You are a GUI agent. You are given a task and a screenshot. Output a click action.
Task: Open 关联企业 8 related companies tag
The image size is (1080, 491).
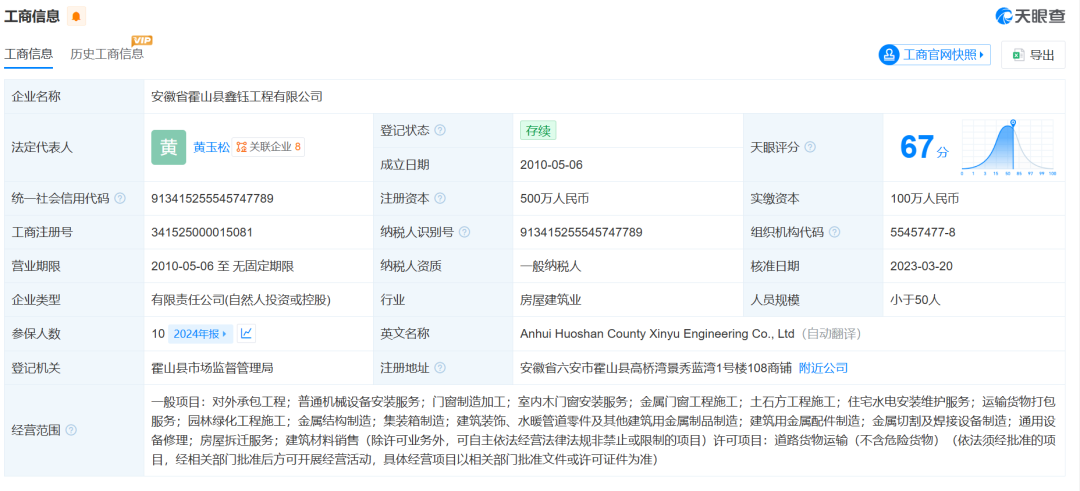point(269,147)
